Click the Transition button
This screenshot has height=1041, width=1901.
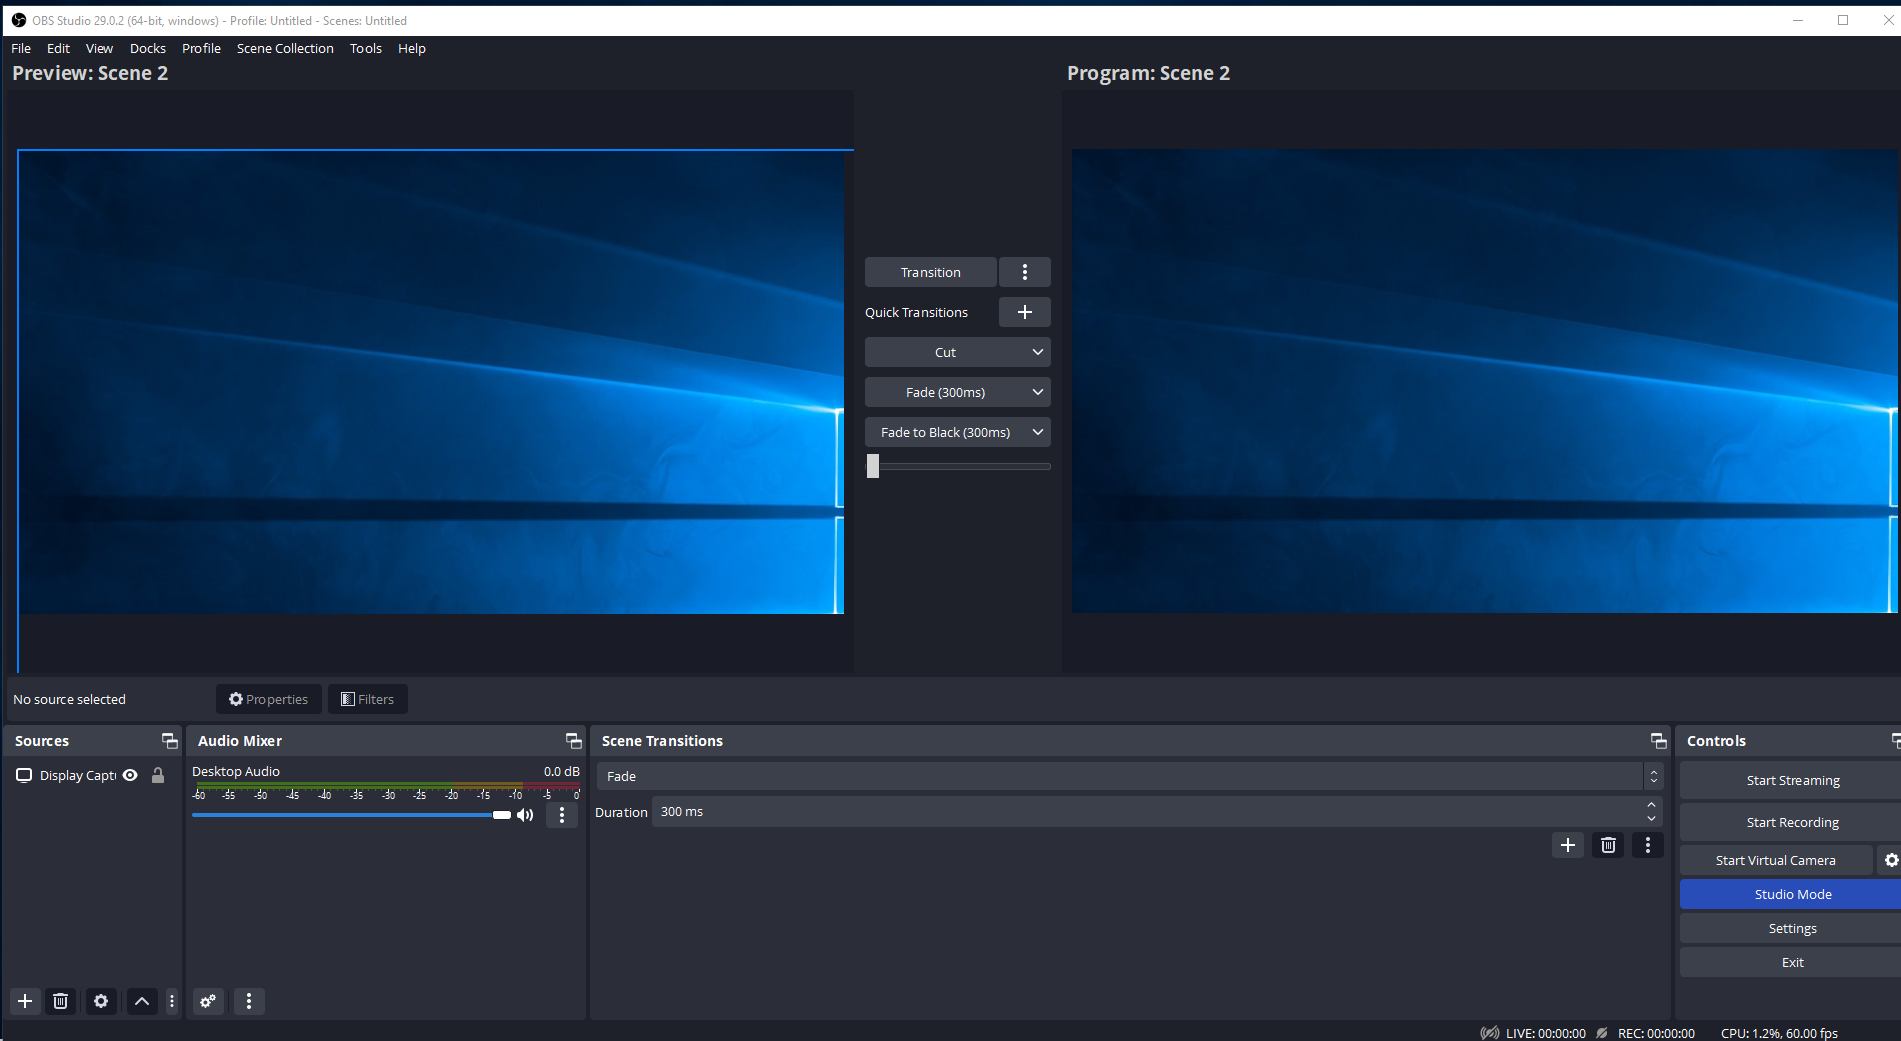point(930,272)
